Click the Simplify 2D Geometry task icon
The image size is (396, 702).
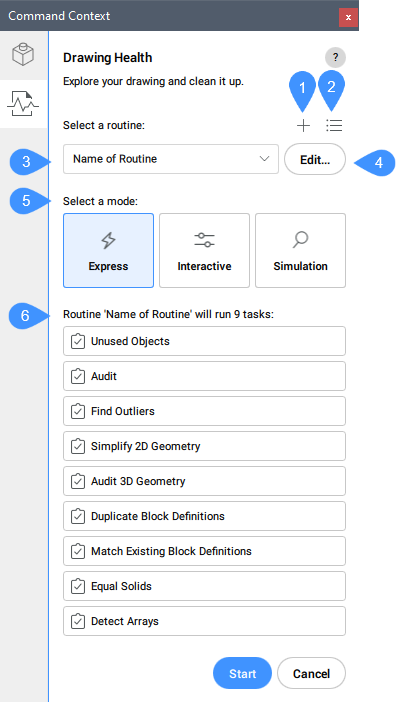[78, 446]
